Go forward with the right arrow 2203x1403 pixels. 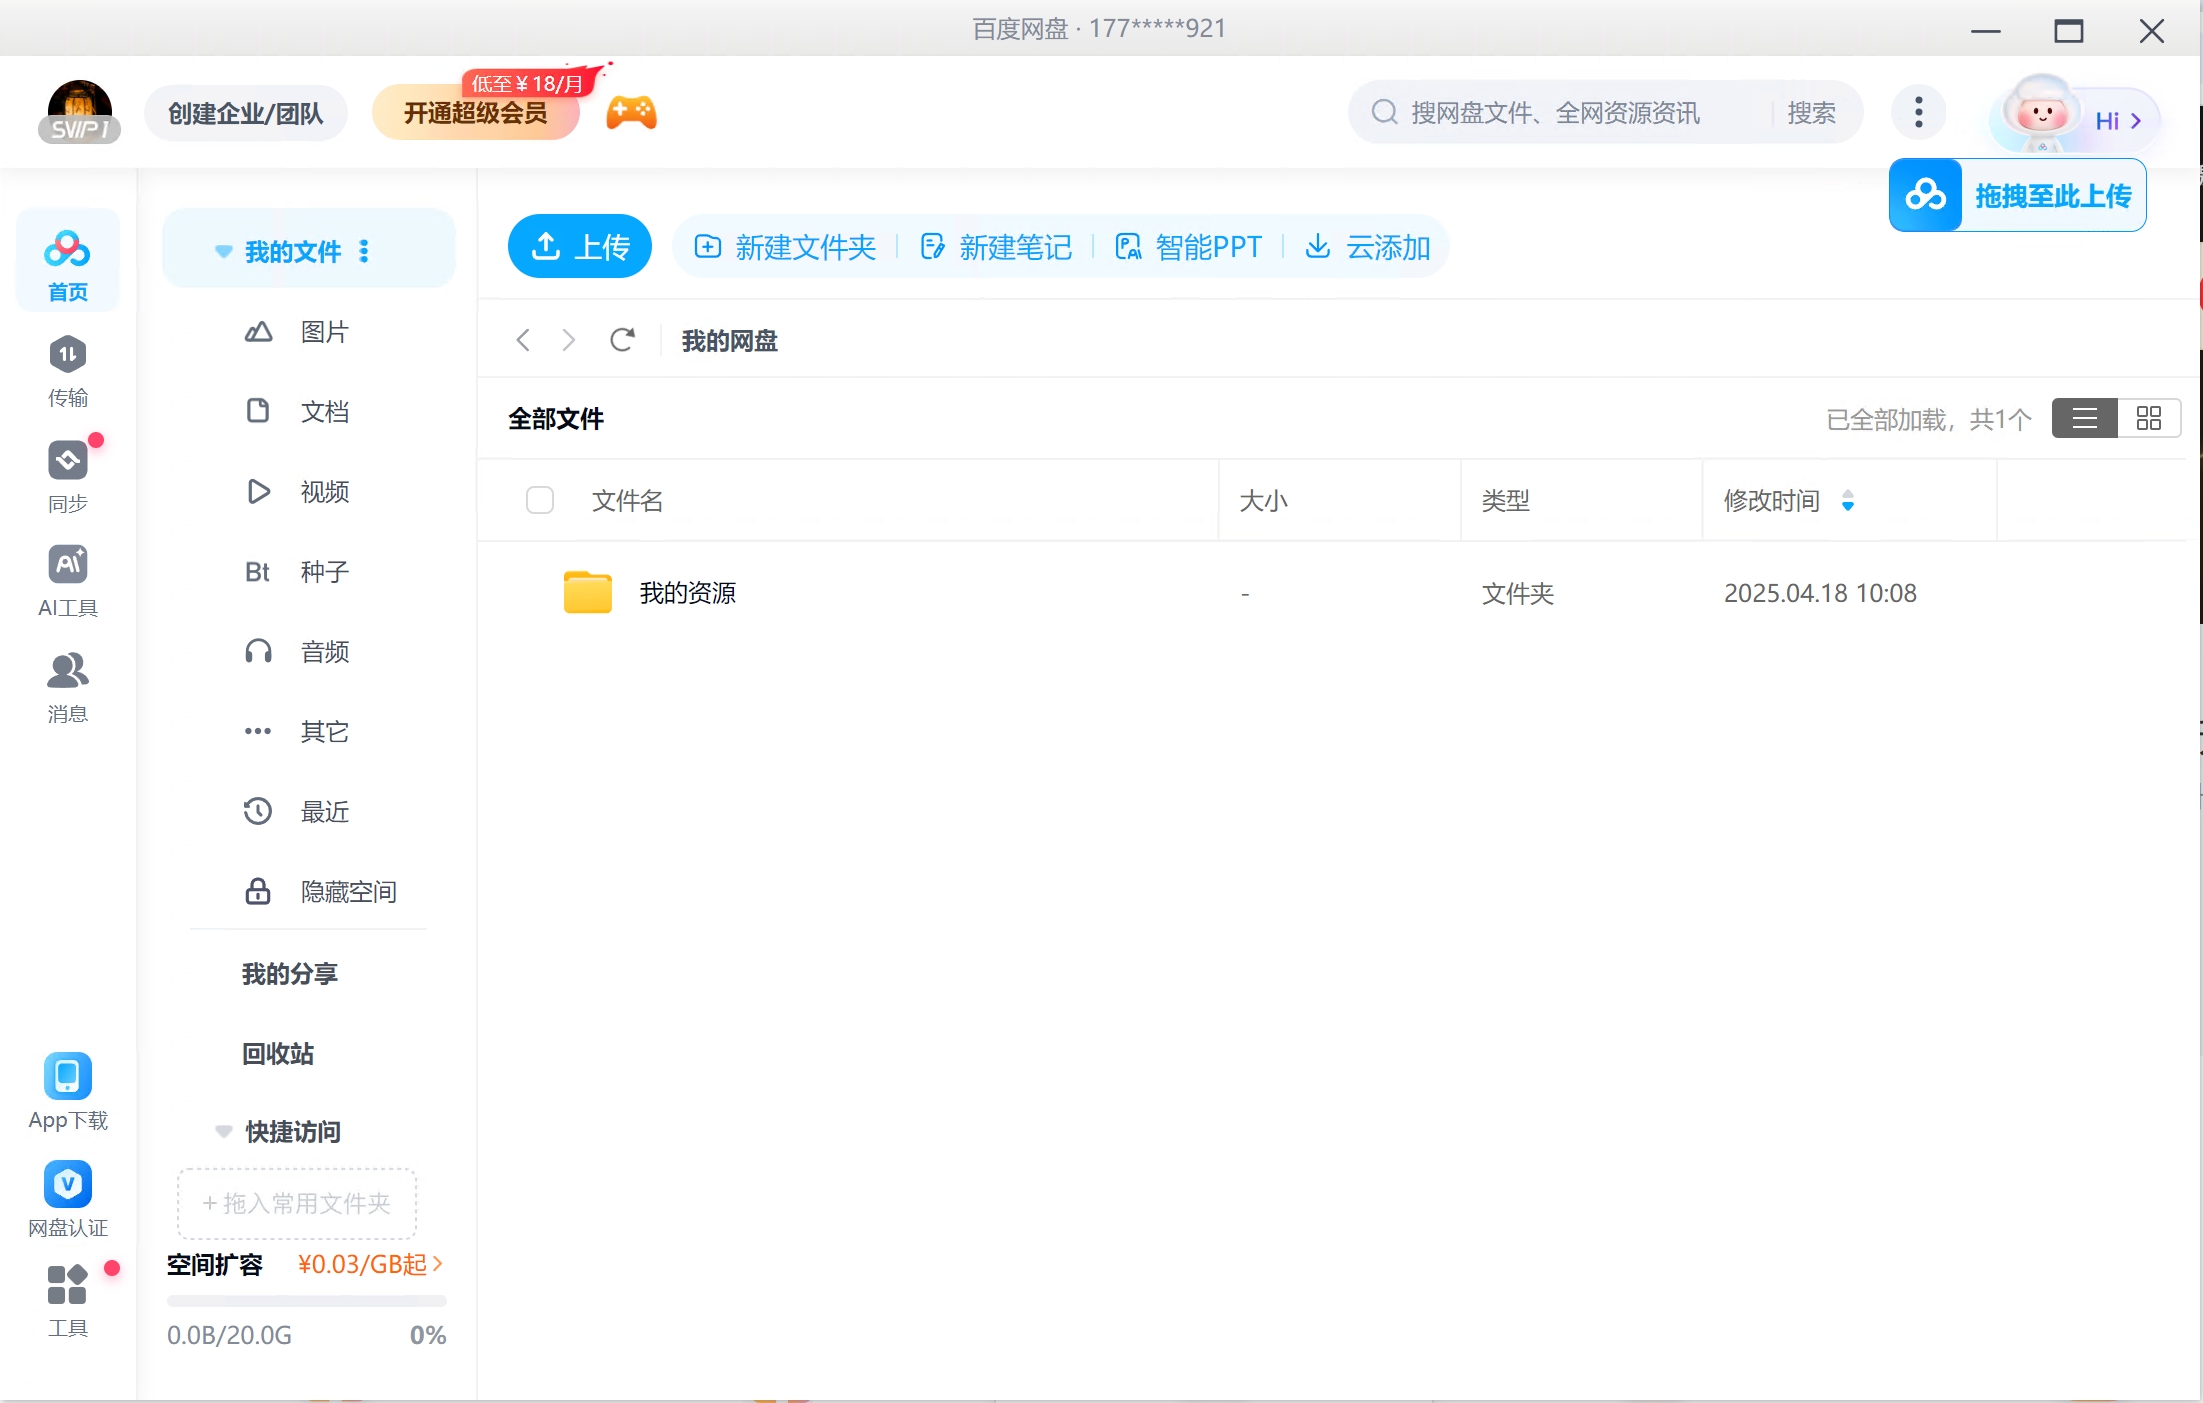(568, 340)
